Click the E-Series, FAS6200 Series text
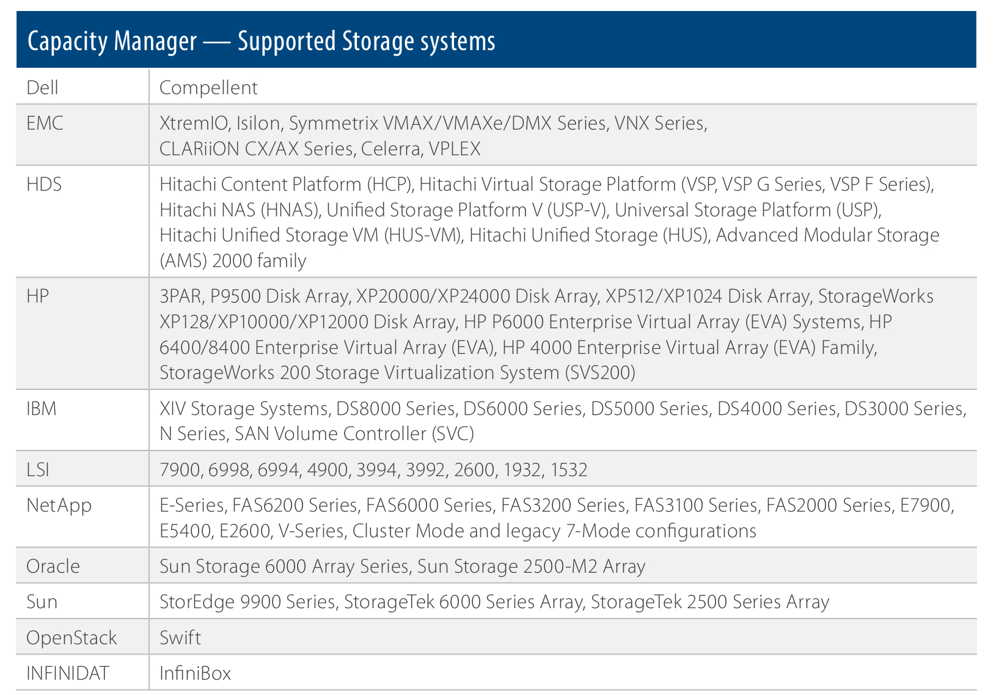This screenshot has width=999, height=695. pos(259,505)
